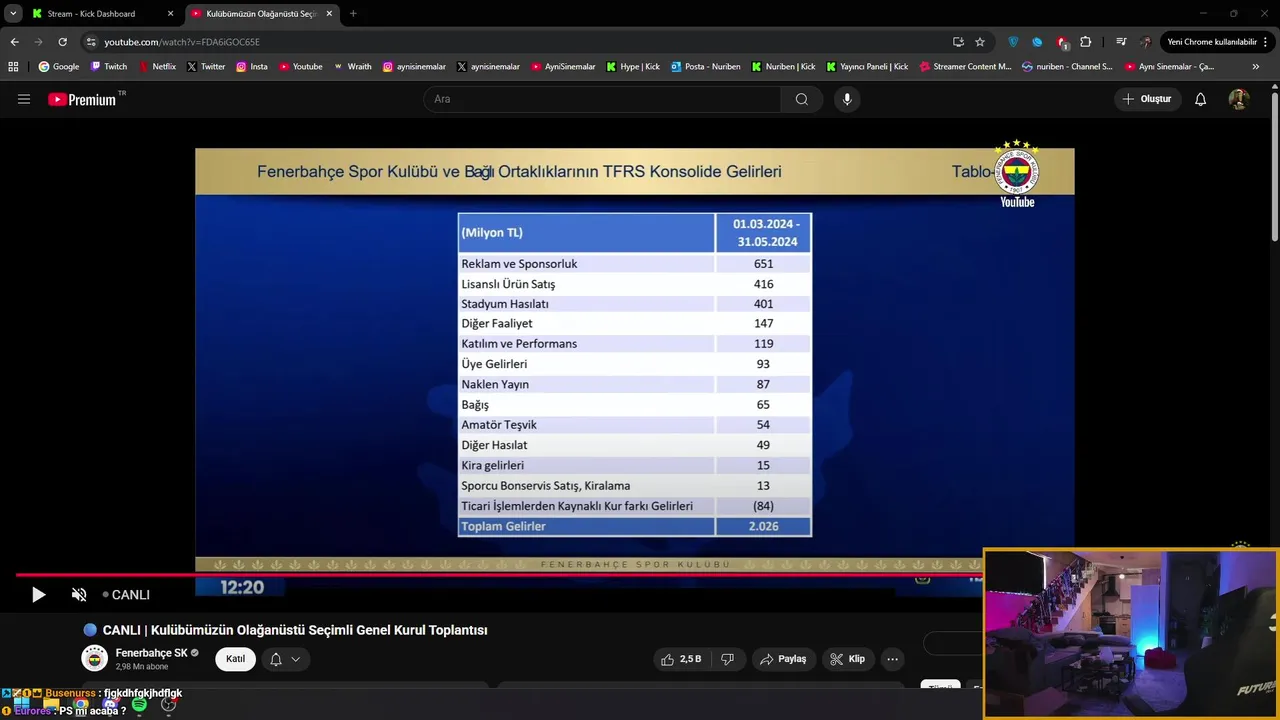Open the Oluştur create menu
This screenshot has height=720, width=1280.
point(1147,99)
